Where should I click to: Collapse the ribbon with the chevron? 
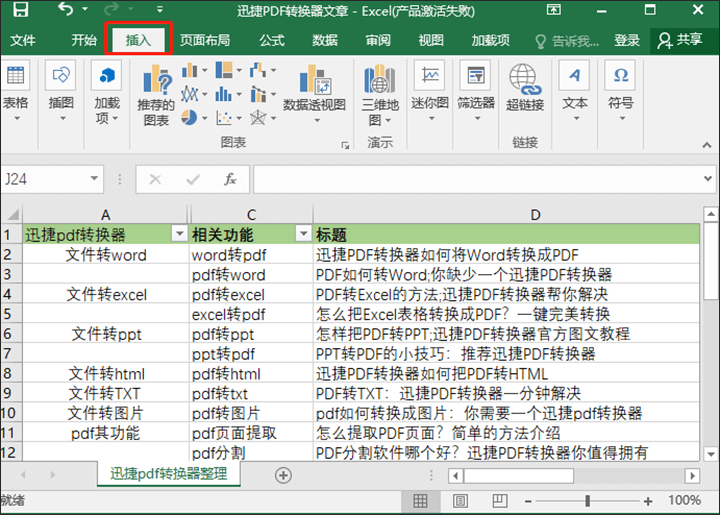[x=707, y=145]
